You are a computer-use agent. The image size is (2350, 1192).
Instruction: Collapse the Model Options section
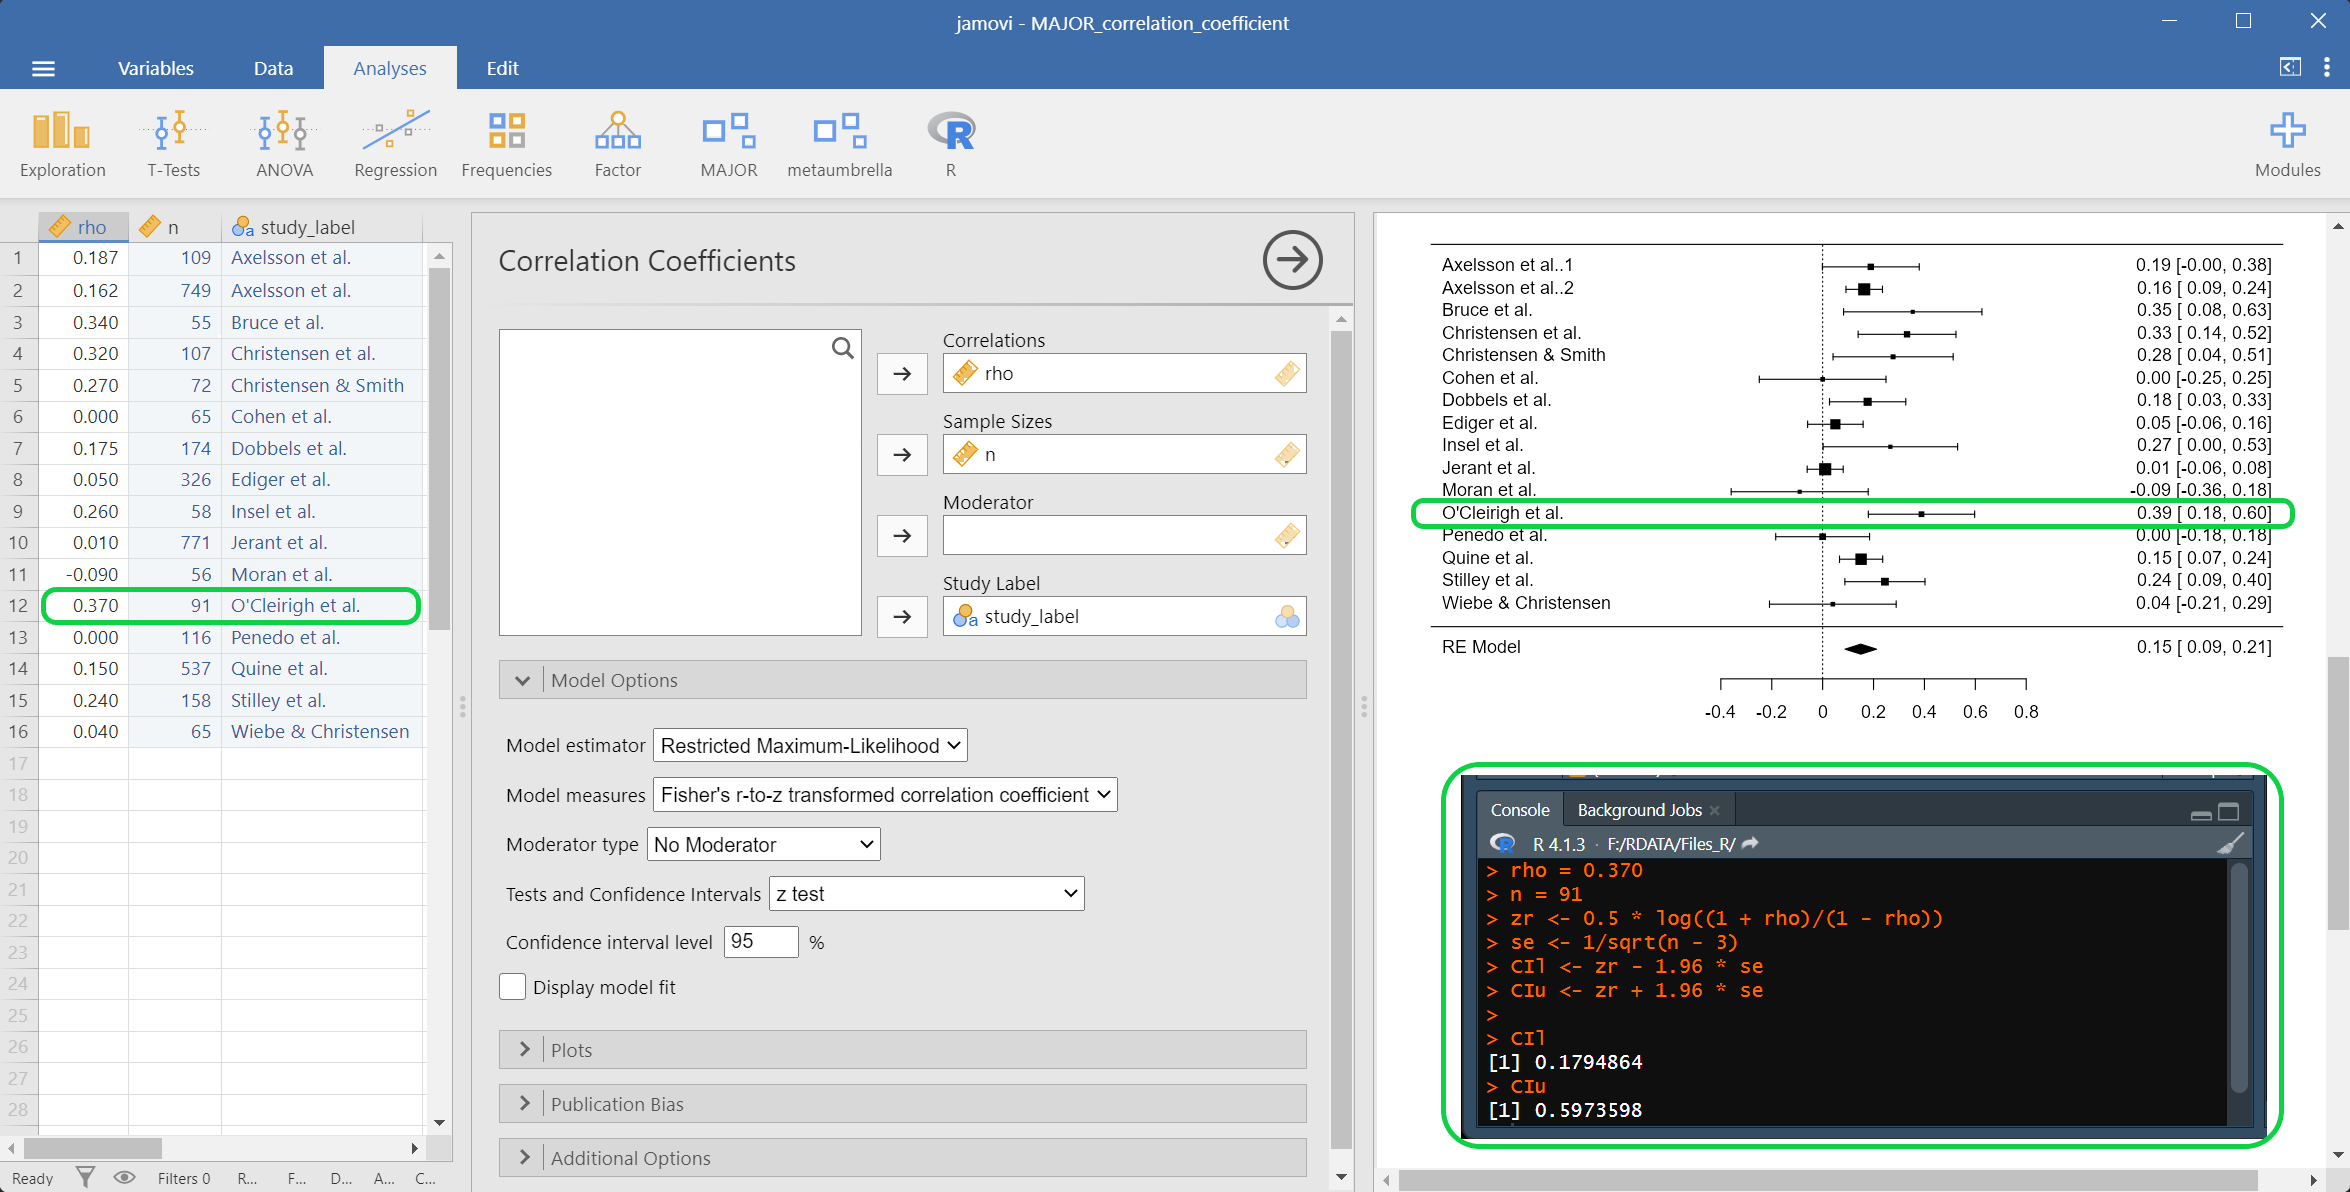(x=902, y=680)
